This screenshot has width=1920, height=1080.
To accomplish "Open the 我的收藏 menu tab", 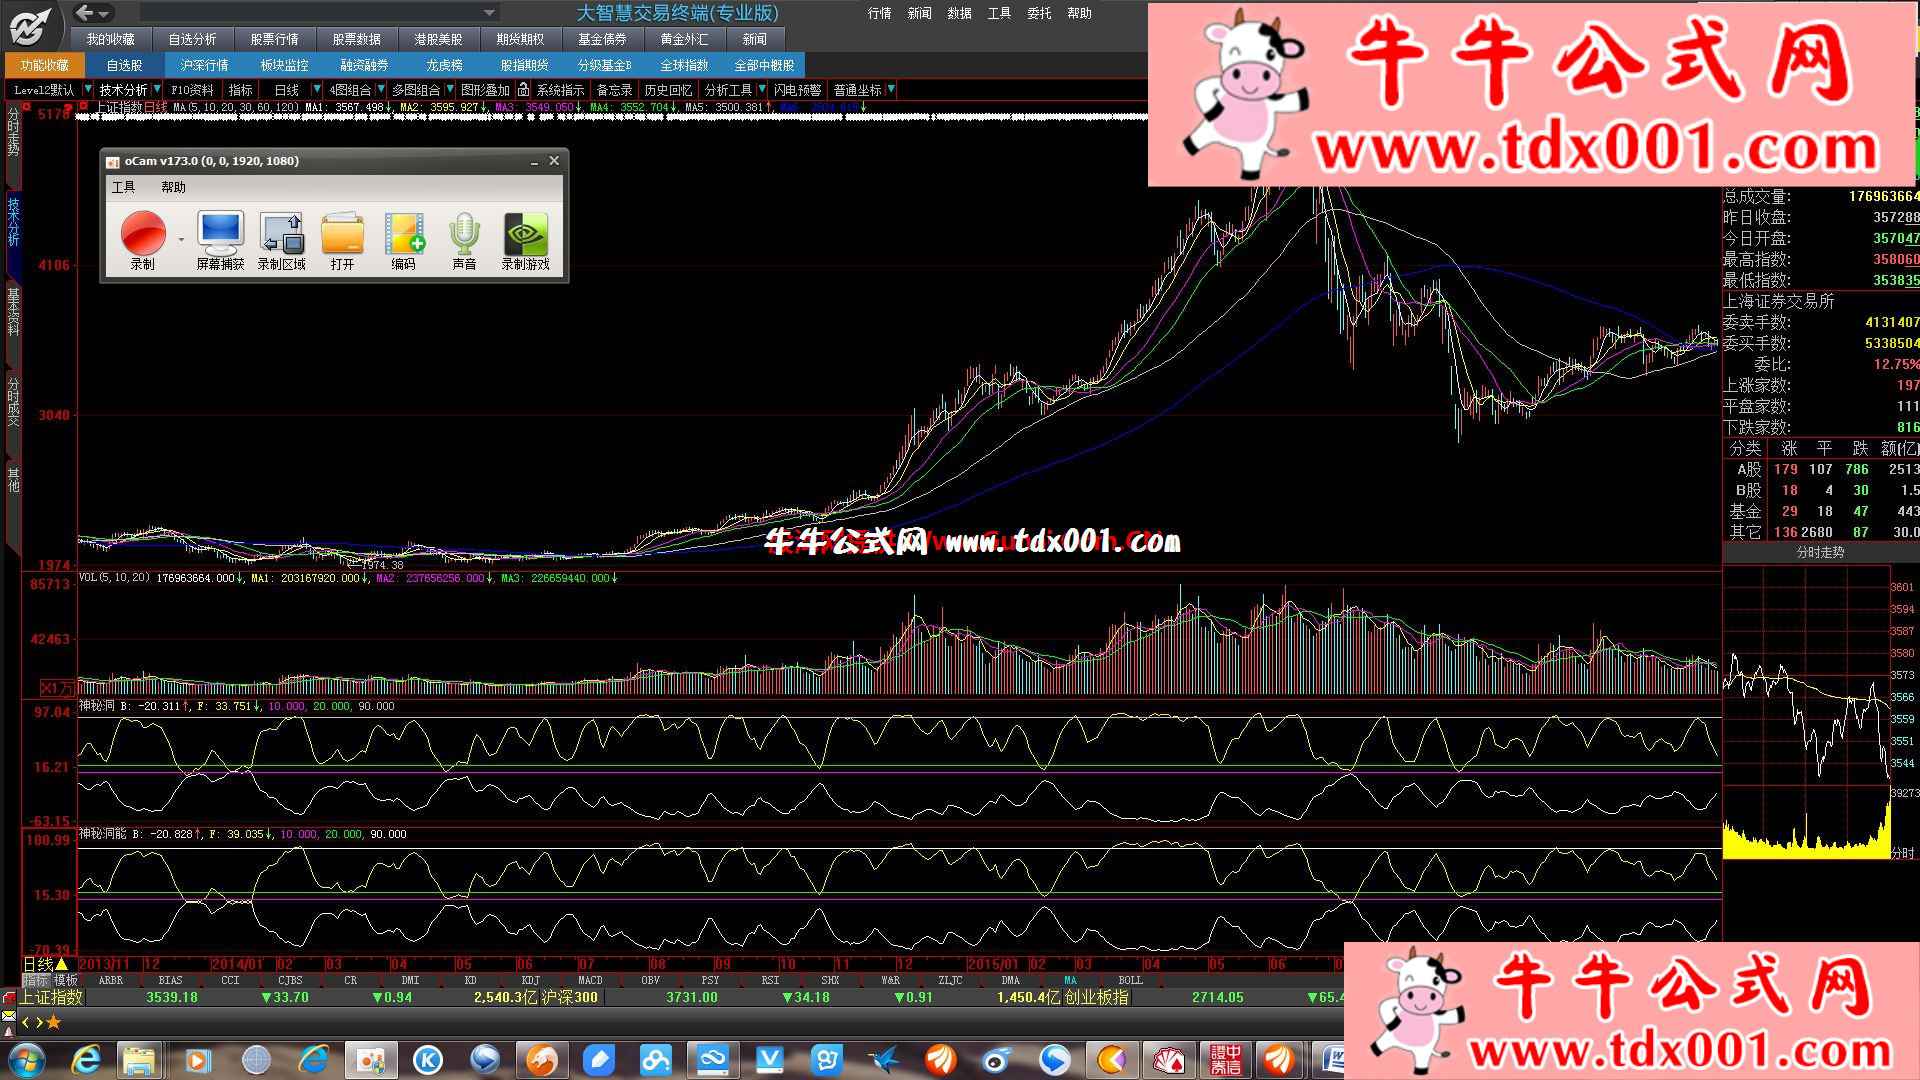I will [110, 39].
